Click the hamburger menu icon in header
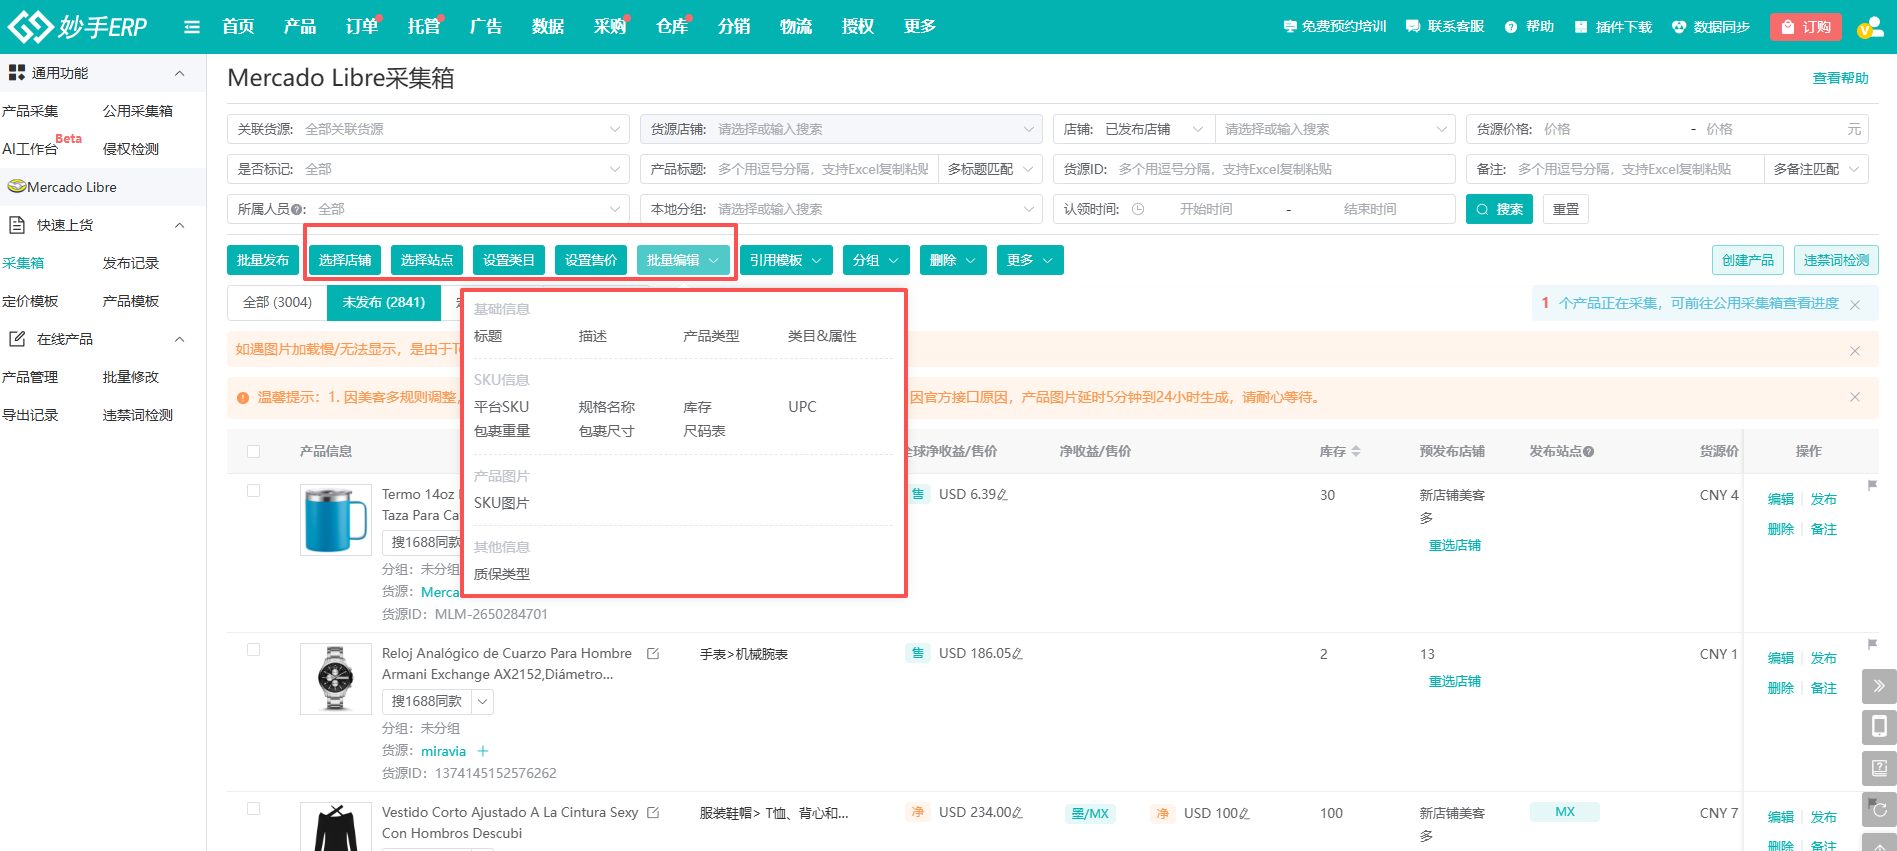Screen dimensions: 1897x851 pyautogui.click(x=192, y=27)
